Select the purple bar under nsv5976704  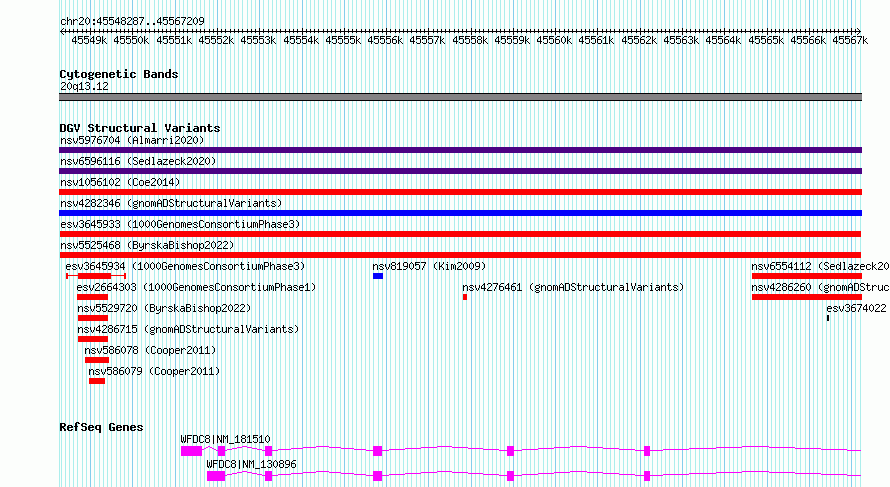[460, 150]
